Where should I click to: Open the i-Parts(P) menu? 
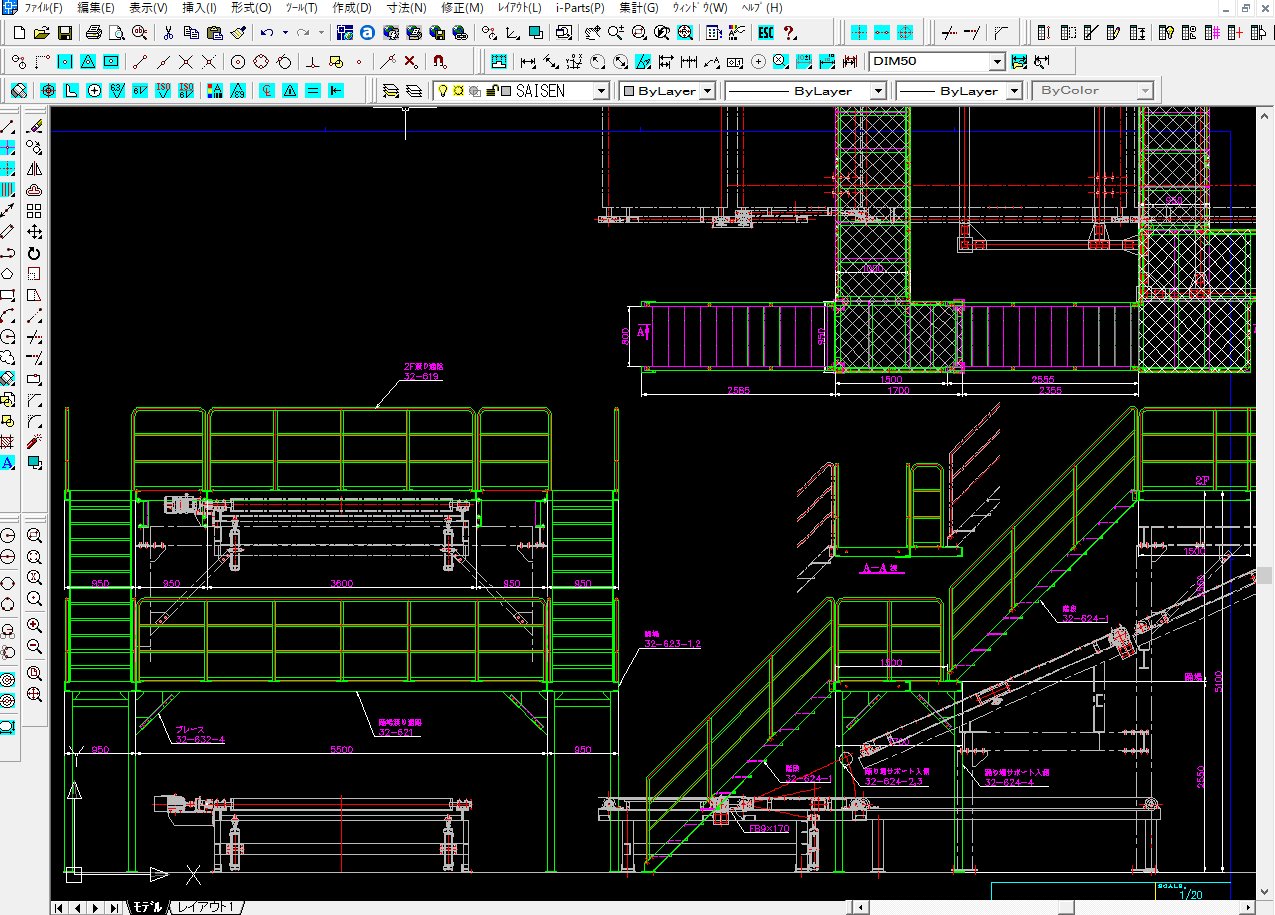click(581, 8)
